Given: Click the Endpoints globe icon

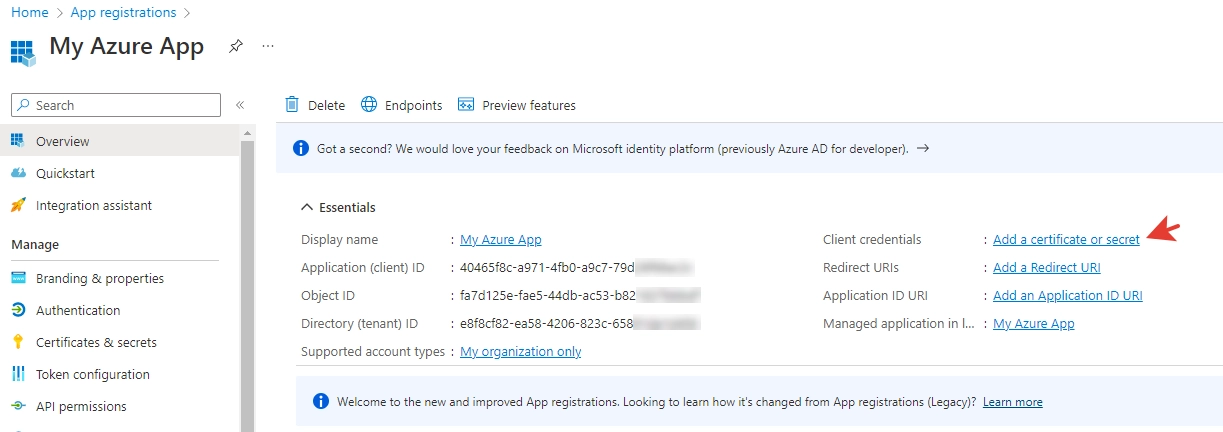Looking at the screenshot, I should coord(369,104).
